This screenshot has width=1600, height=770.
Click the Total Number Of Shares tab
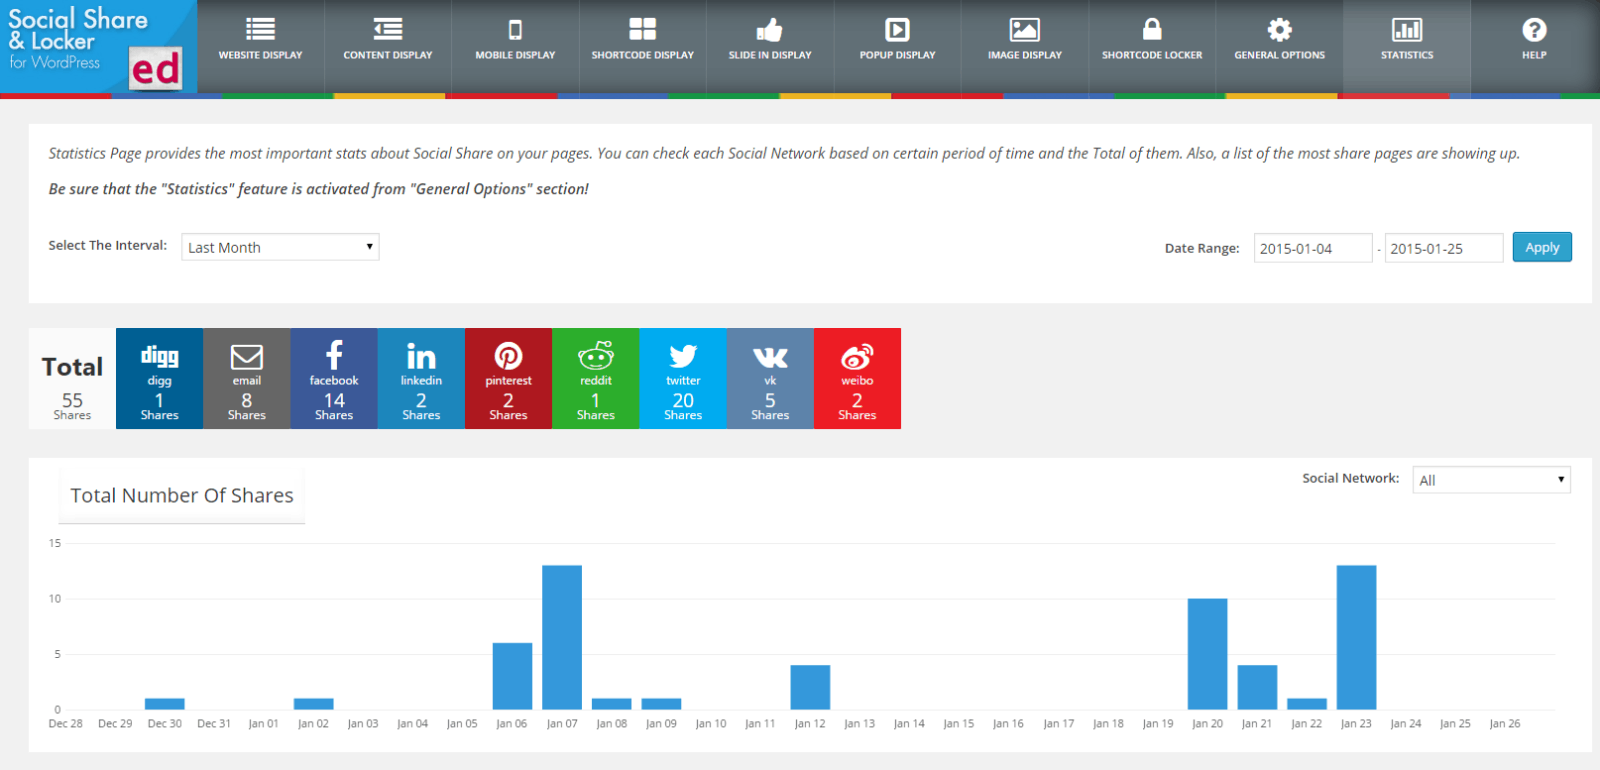point(182,495)
